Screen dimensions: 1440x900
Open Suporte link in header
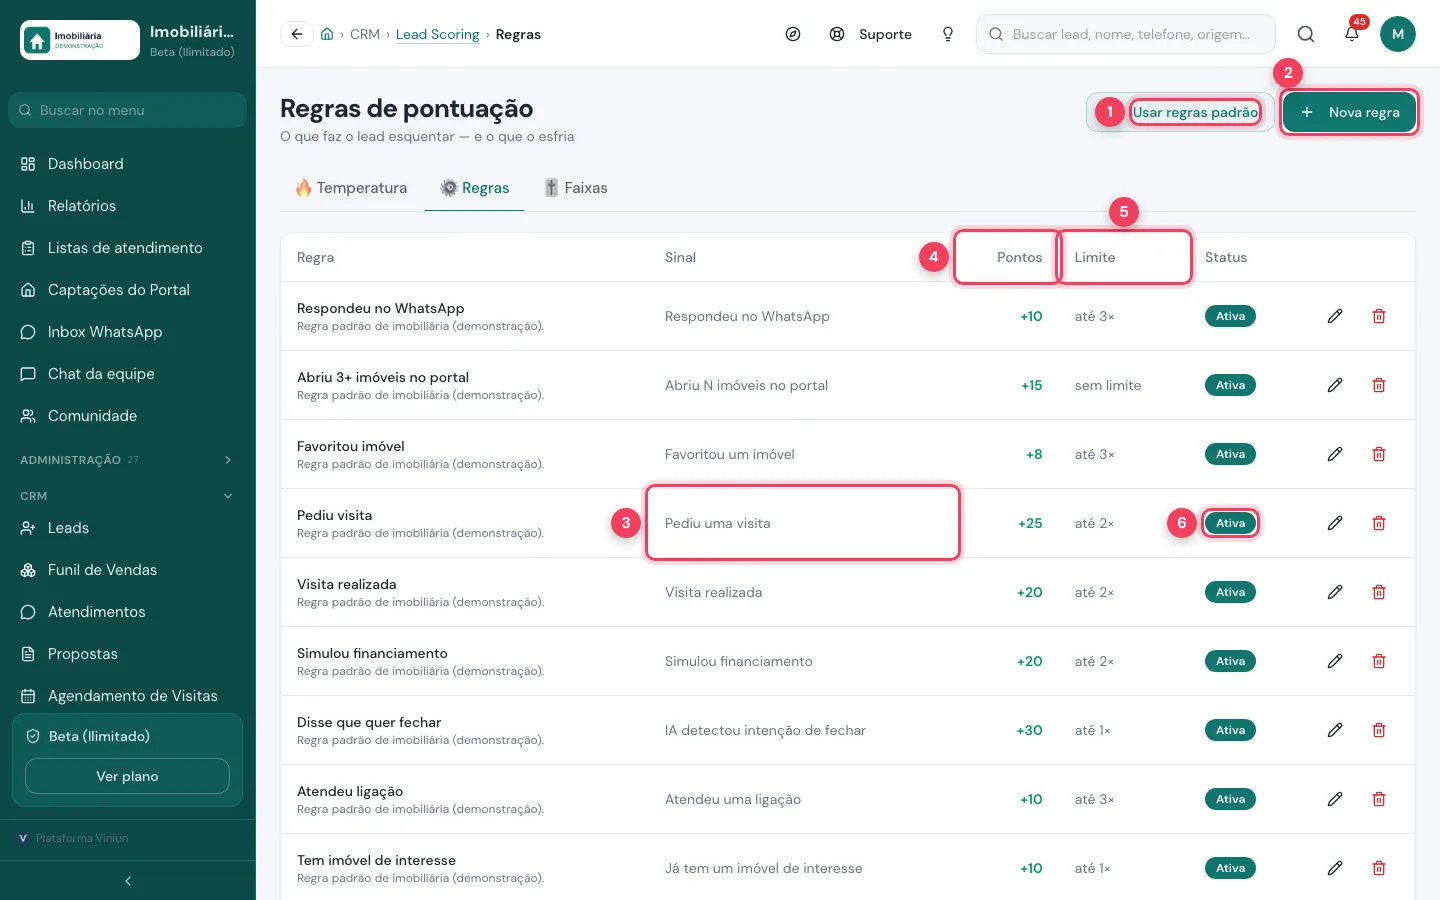[871, 34]
